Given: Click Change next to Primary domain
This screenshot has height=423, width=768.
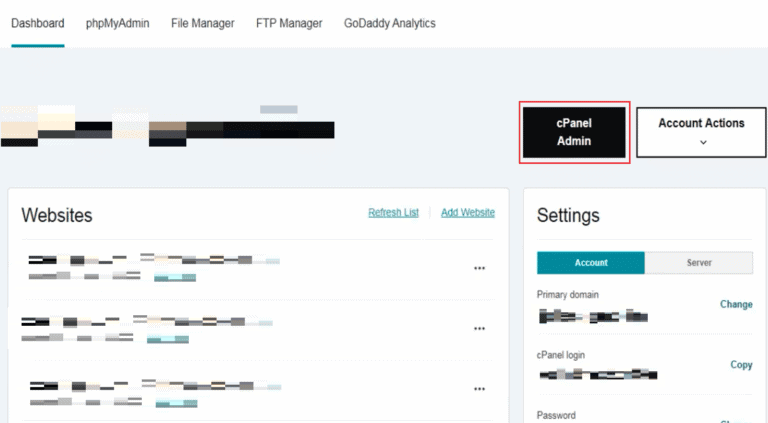Looking at the screenshot, I should (736, 304).
